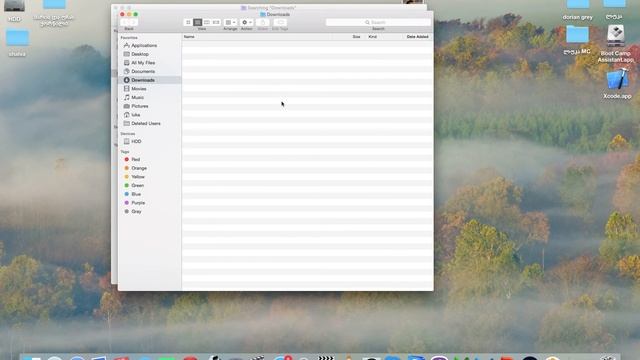The height and width of the screenshot is (360, 640).
Task: Minimize the Downloads Finder window
Action: tap(129, 14)
